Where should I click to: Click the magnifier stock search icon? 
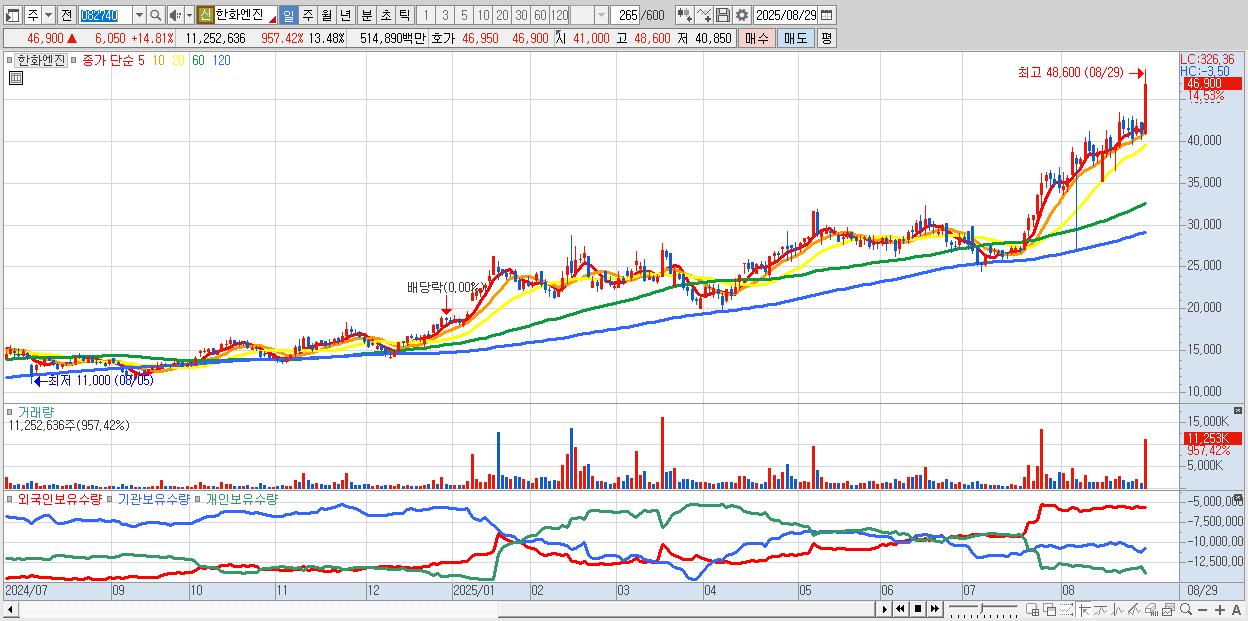click(x=155, y=15)
